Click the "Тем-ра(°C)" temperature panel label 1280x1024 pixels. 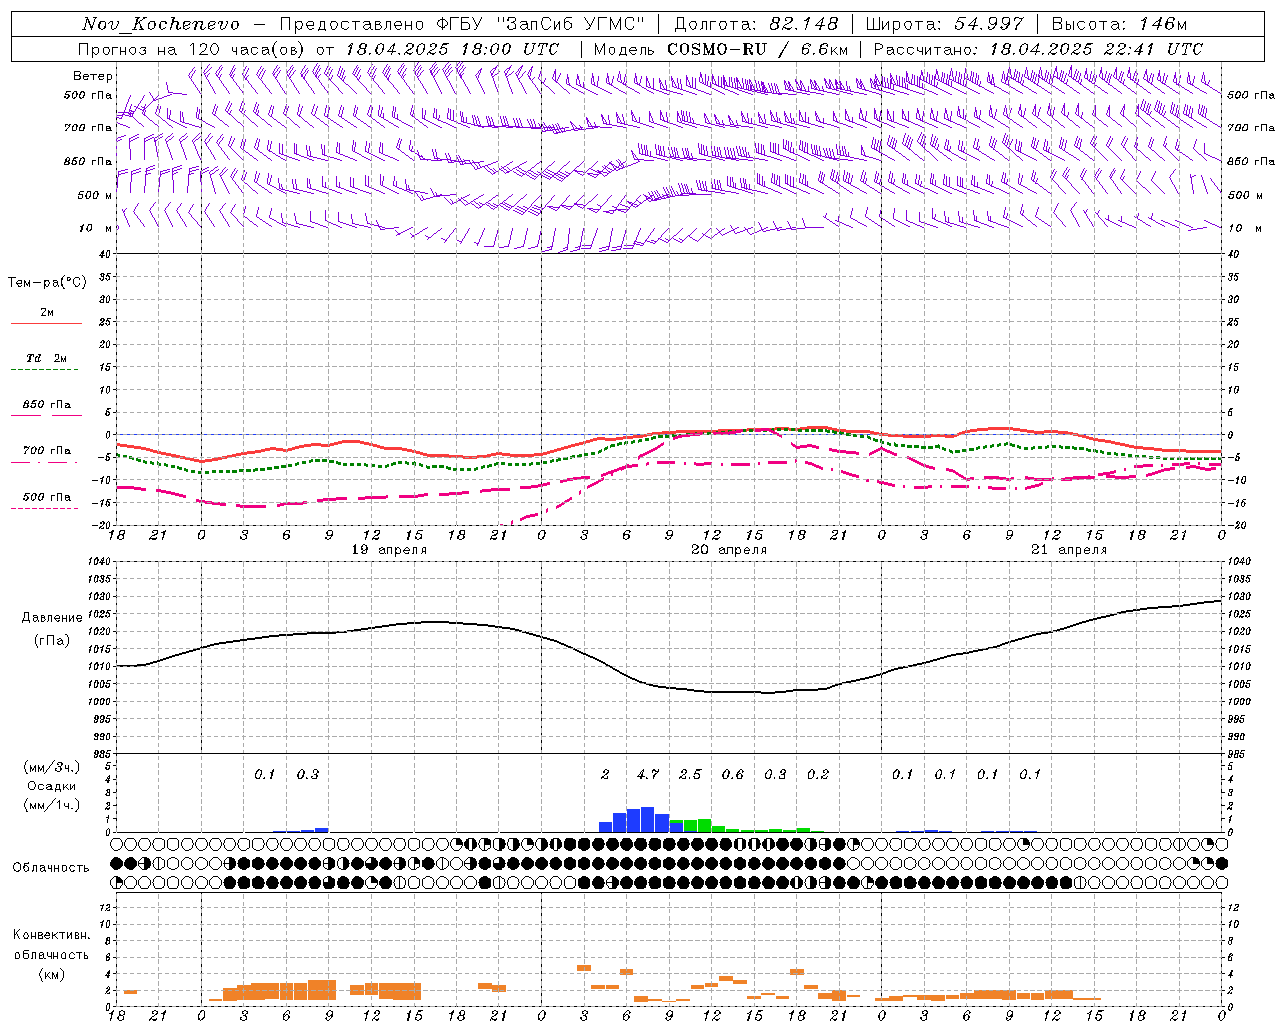pyautogui.click(x=47, y=283)
